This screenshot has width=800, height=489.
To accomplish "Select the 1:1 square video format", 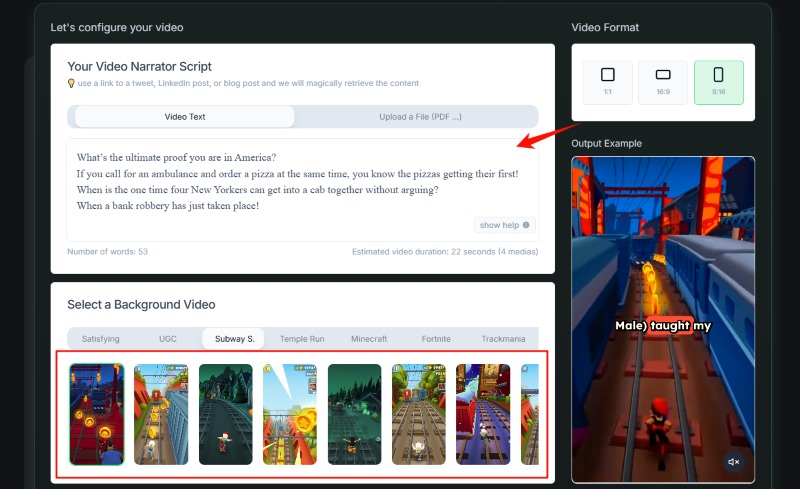I will 607,82.
